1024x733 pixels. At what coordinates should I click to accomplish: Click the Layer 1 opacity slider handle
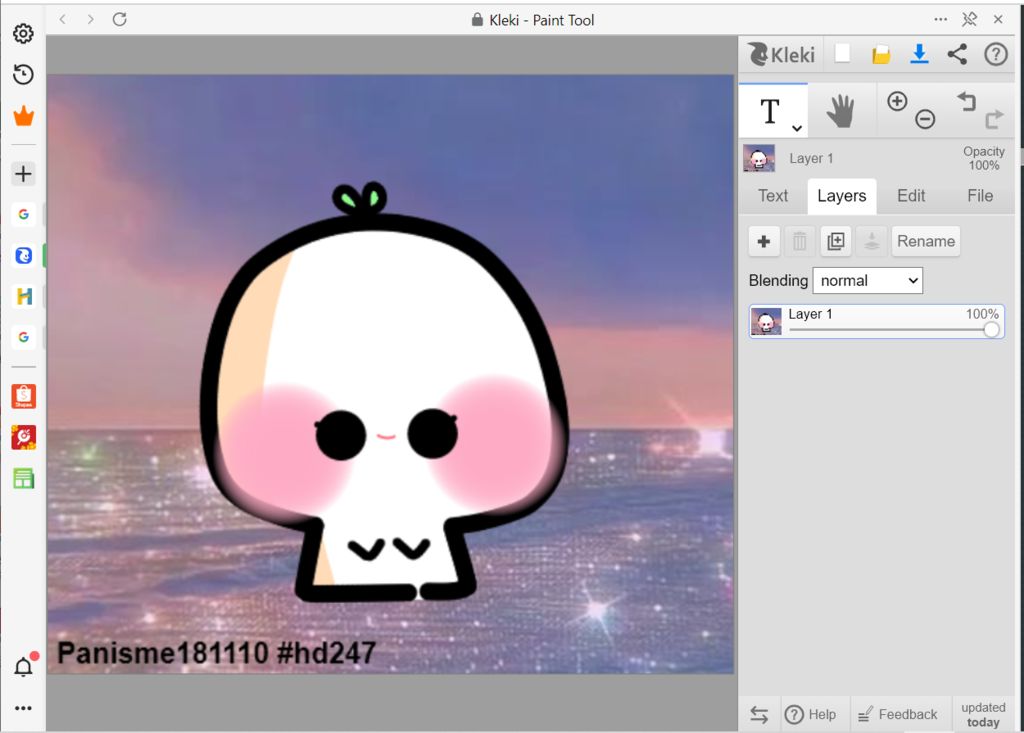tap(991, 330)
